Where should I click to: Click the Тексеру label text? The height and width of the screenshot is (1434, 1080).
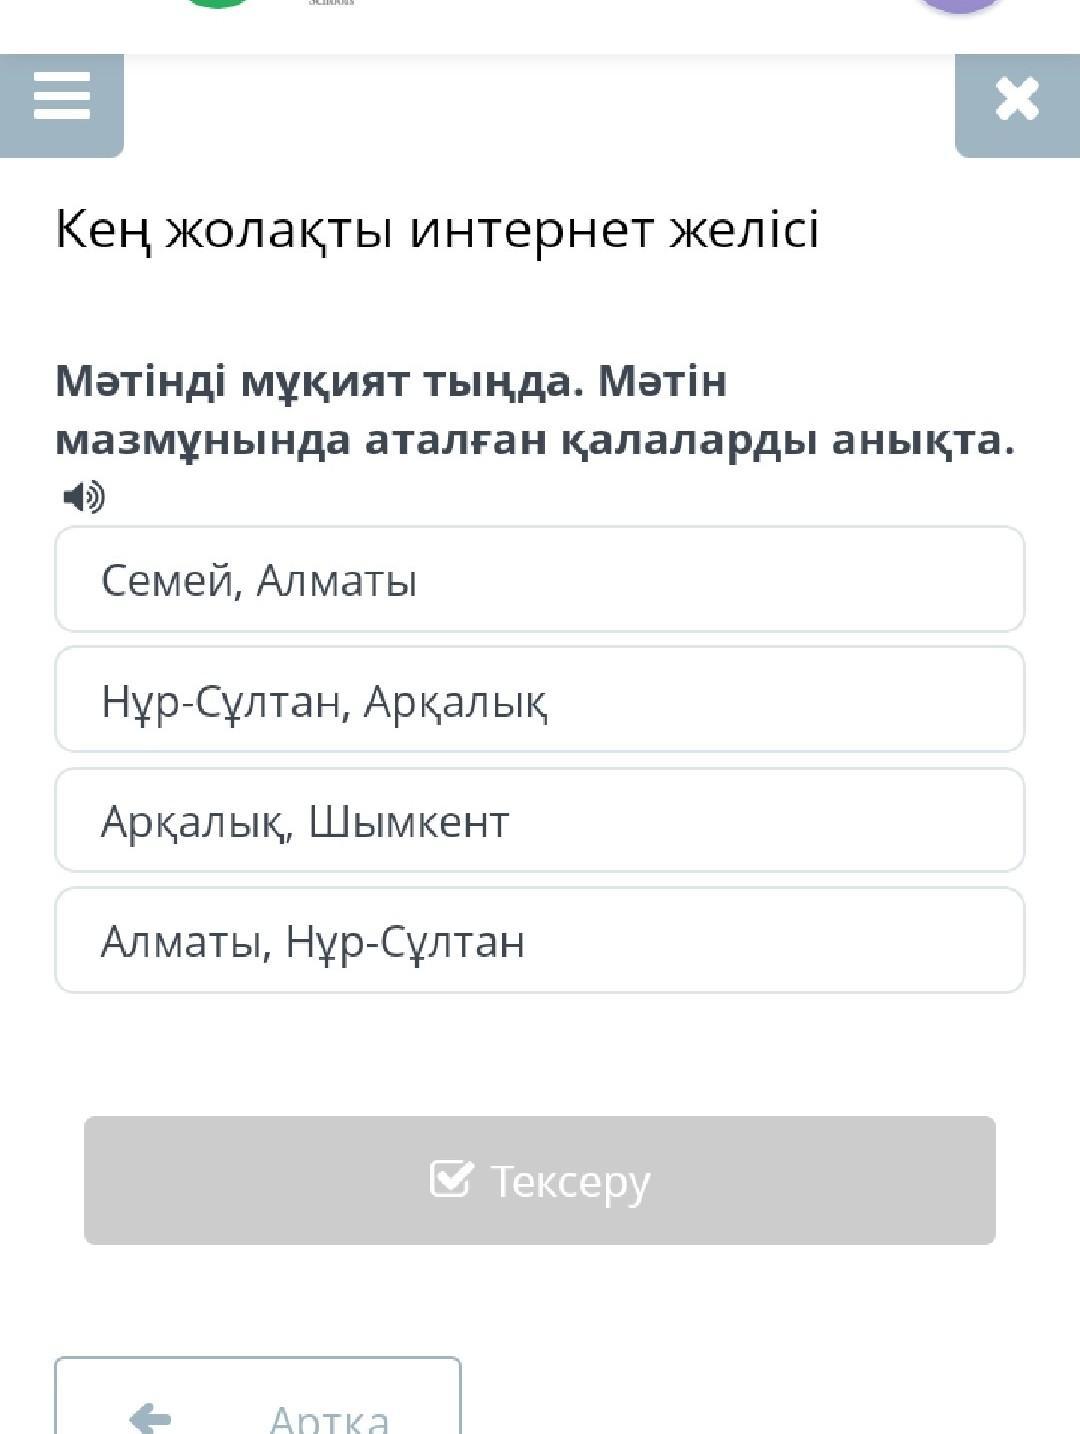(x=570, y=1182)
